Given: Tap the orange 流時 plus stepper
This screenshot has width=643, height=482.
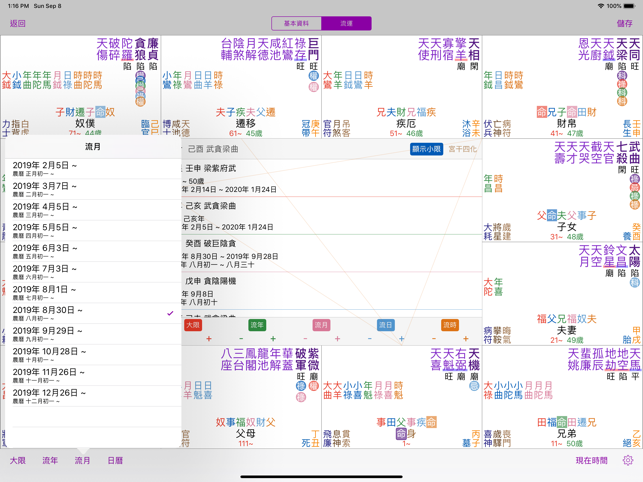Looking at the screenshot, I should [x=466, y=339].
